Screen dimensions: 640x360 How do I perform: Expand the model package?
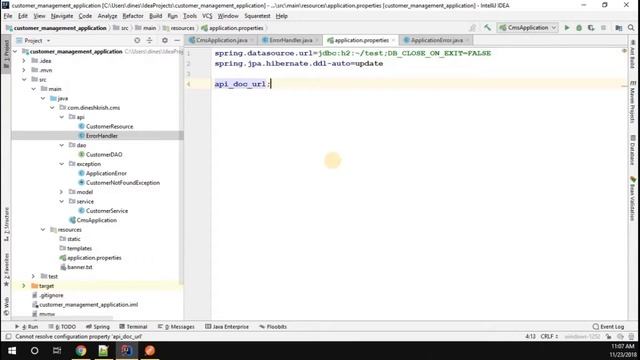(62, 192)
